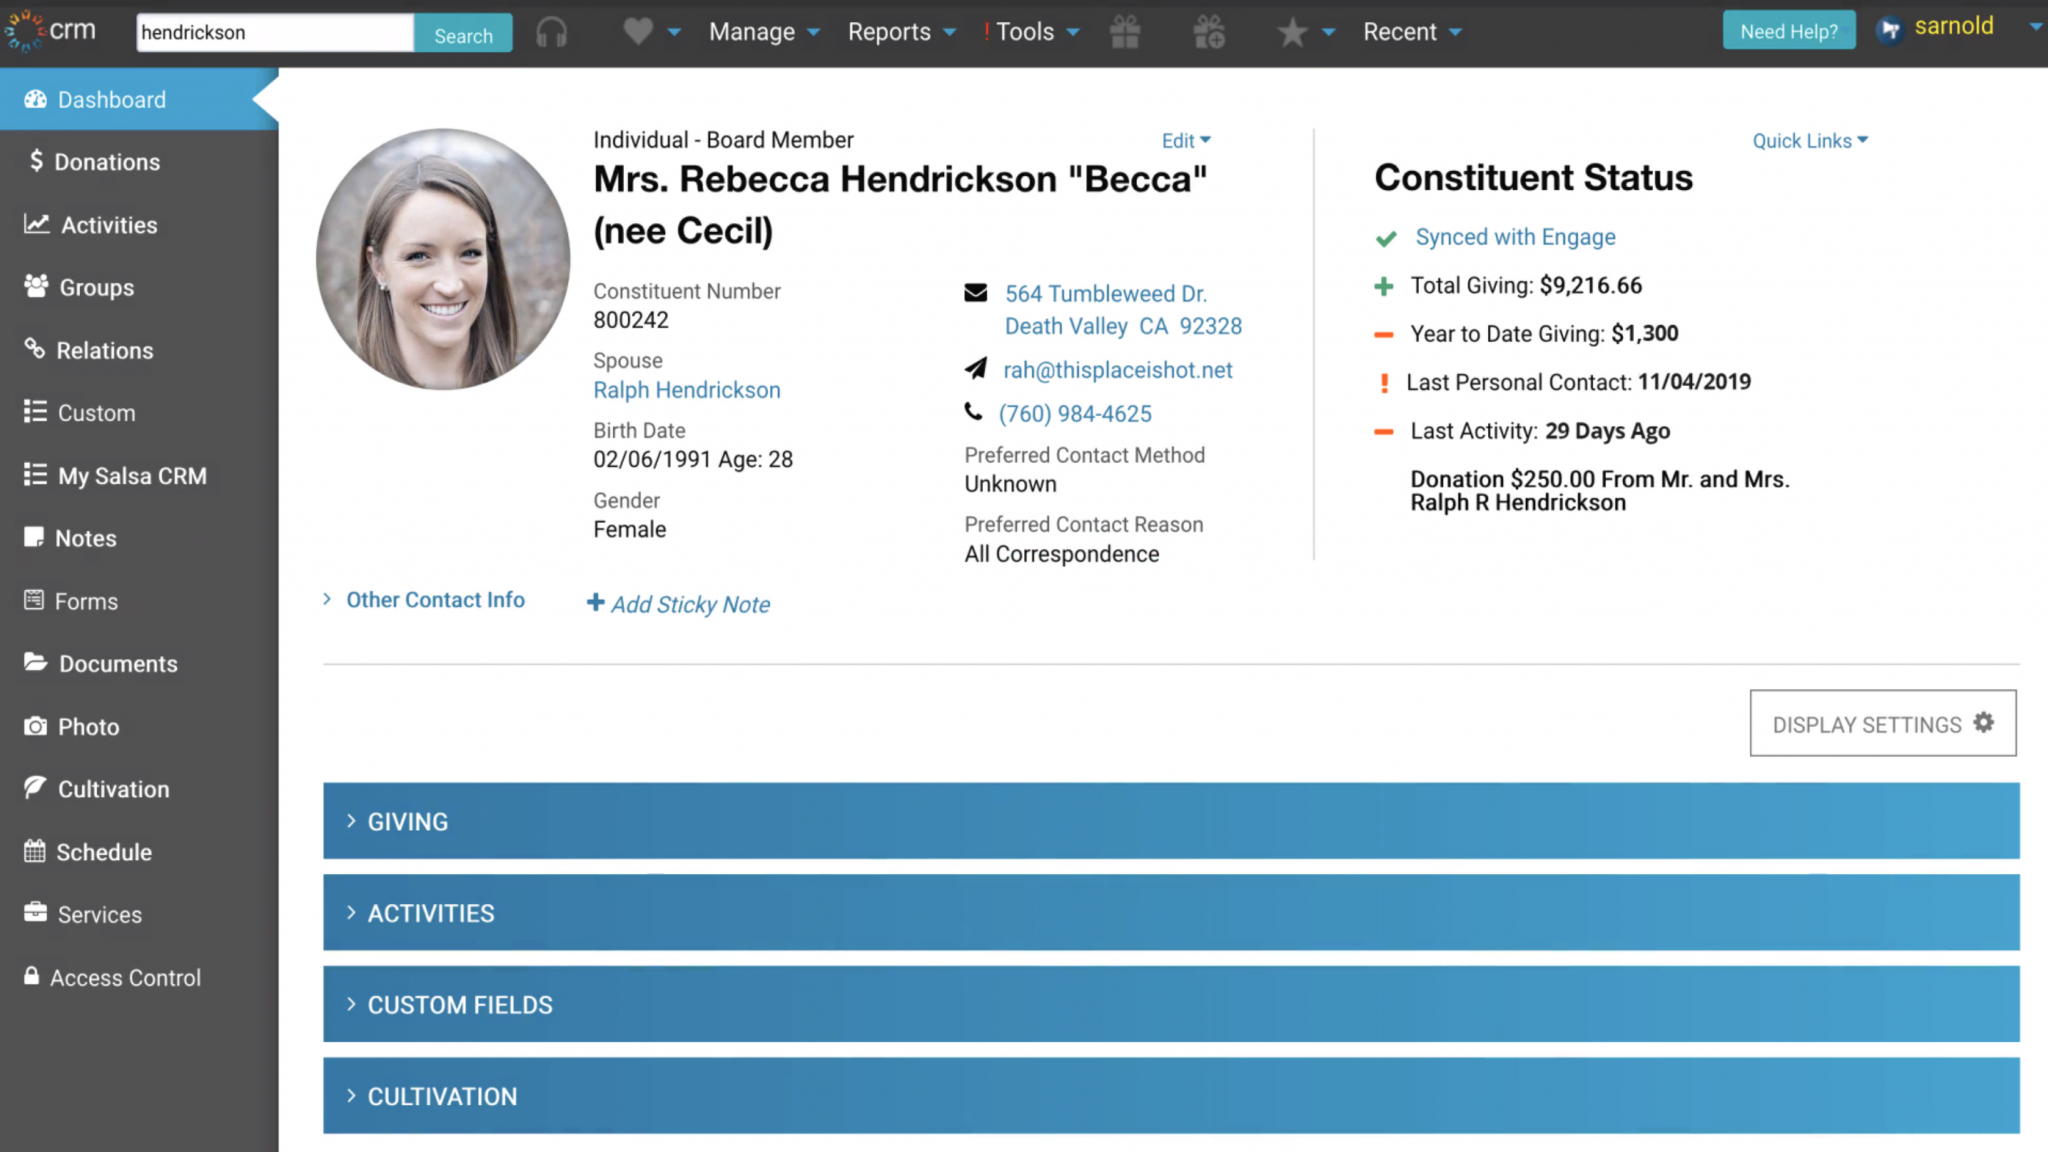Click the 564 Tumbleweed Dr. address link
This screenshot has width=2048, height=1152.
(1106, 294)
